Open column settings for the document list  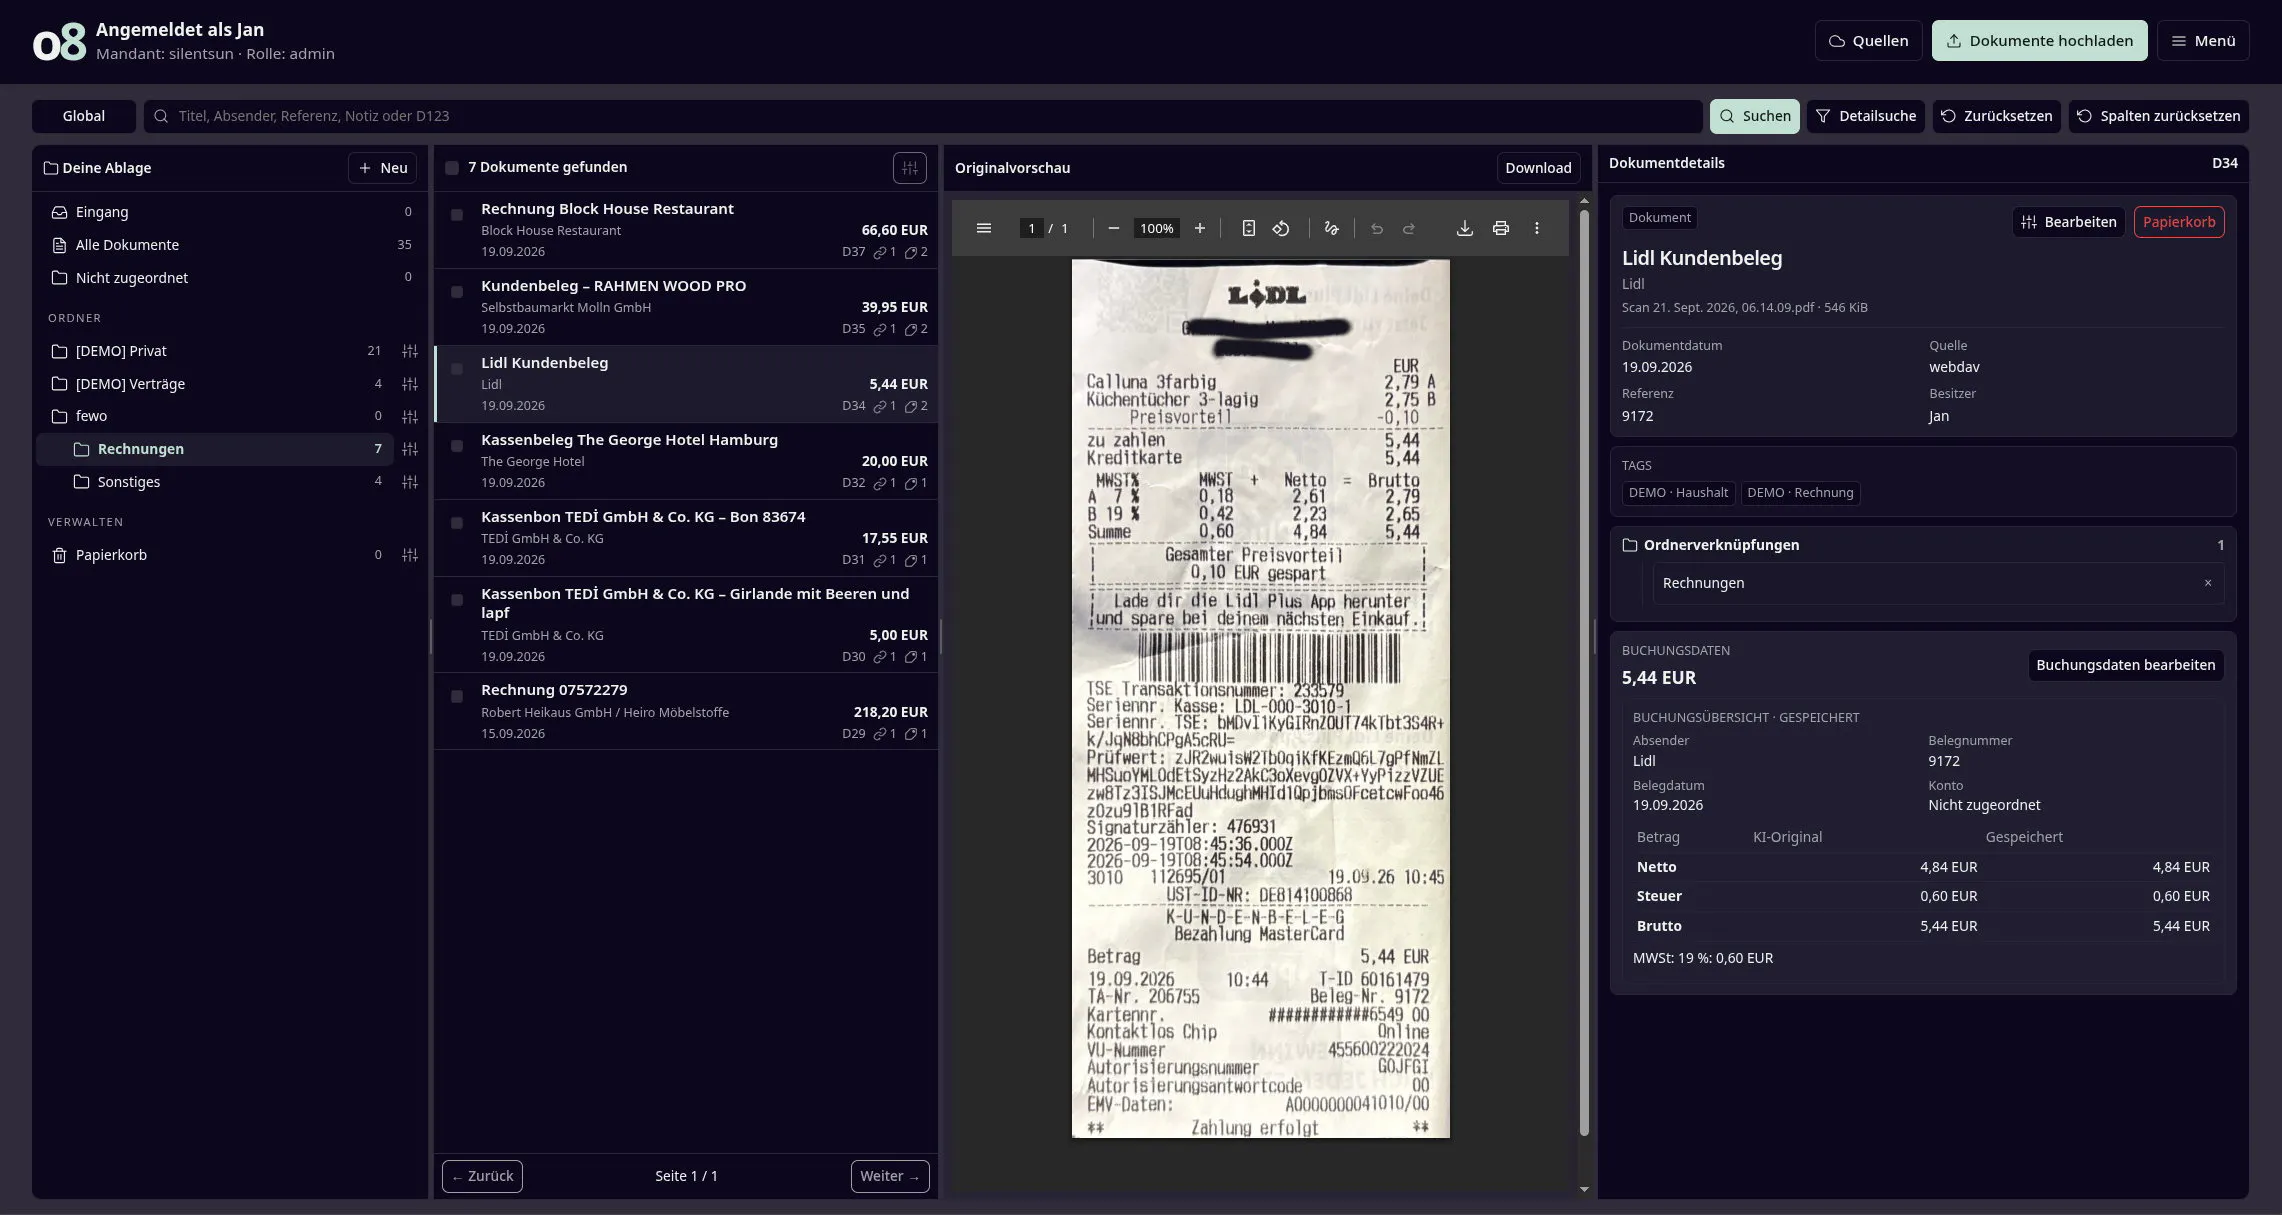[x=909, y=168]
